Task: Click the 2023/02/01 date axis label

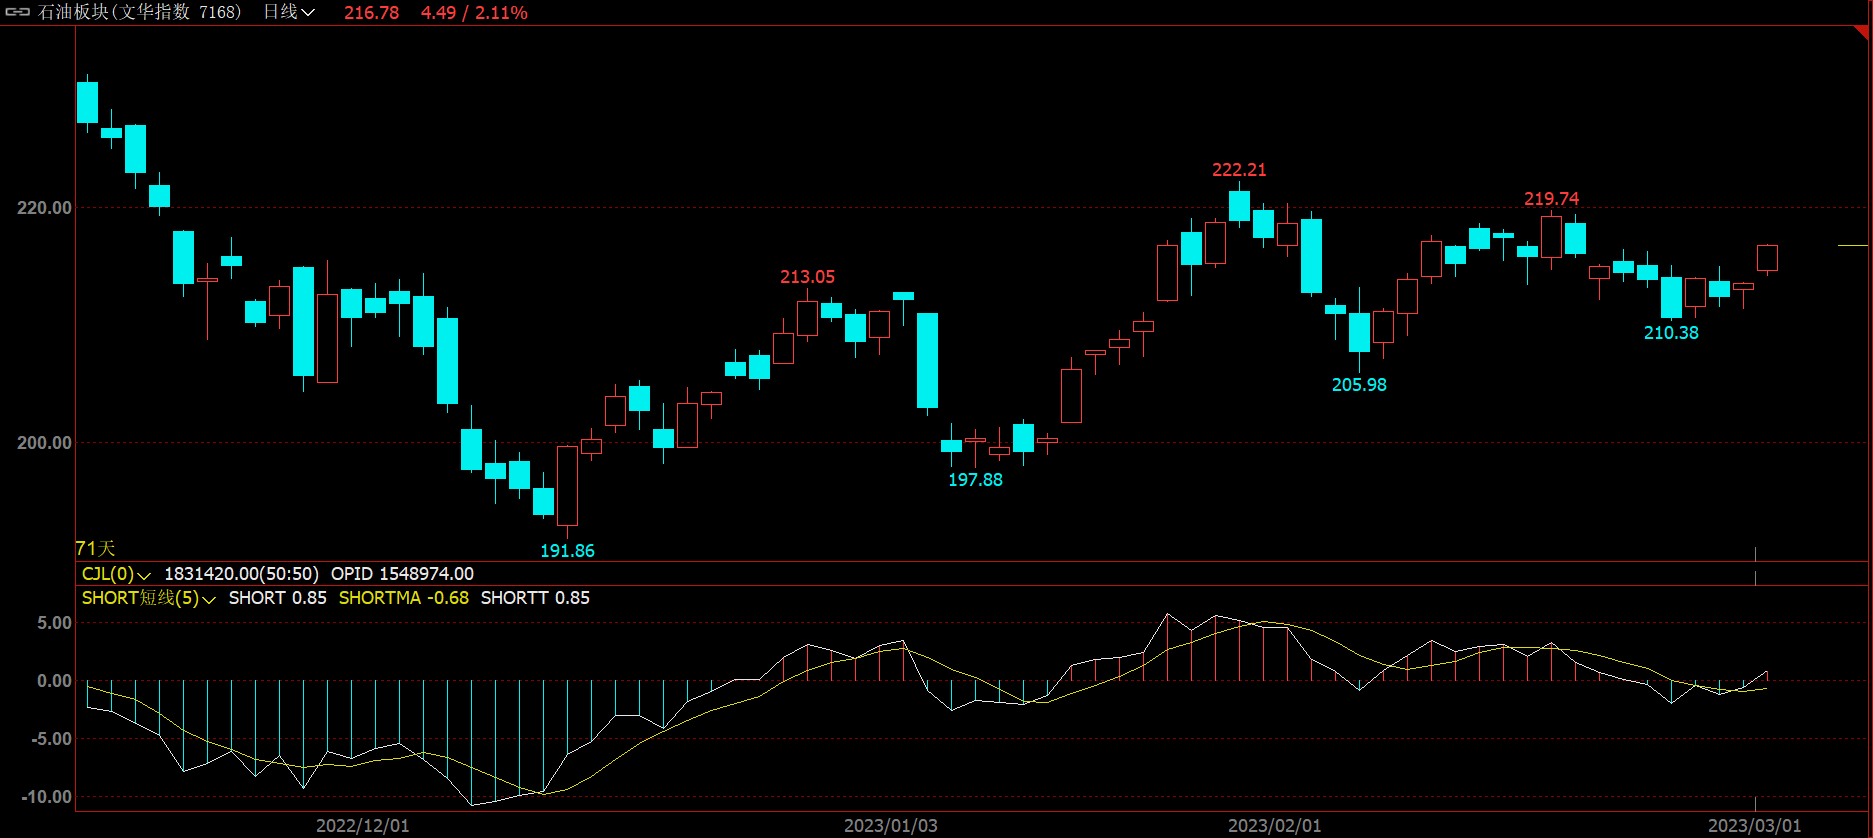Action: click(x=1275, y=826)
